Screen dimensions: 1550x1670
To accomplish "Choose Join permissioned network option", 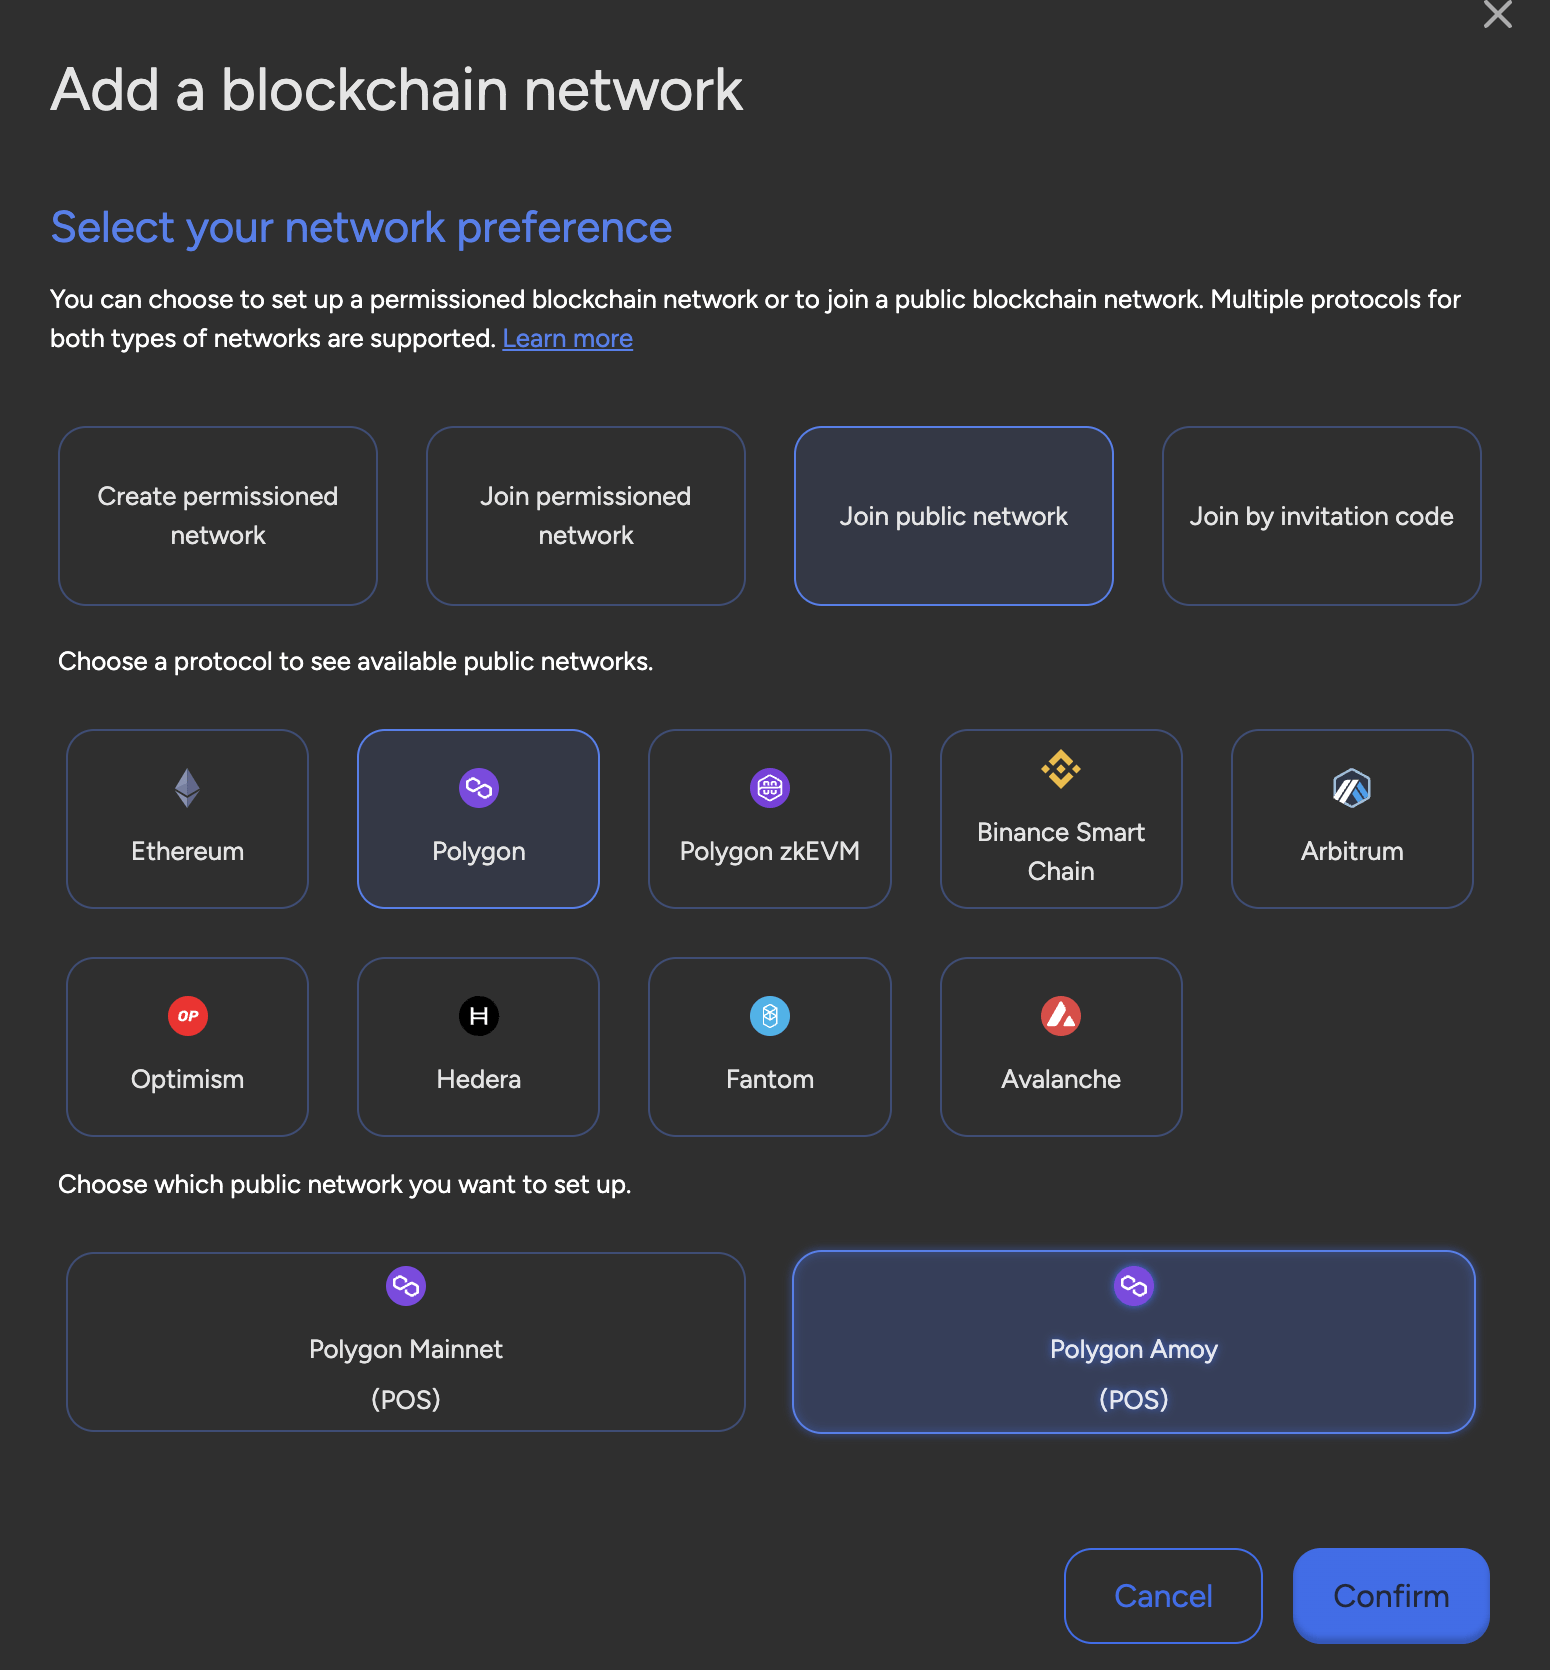I will (586, 516).
